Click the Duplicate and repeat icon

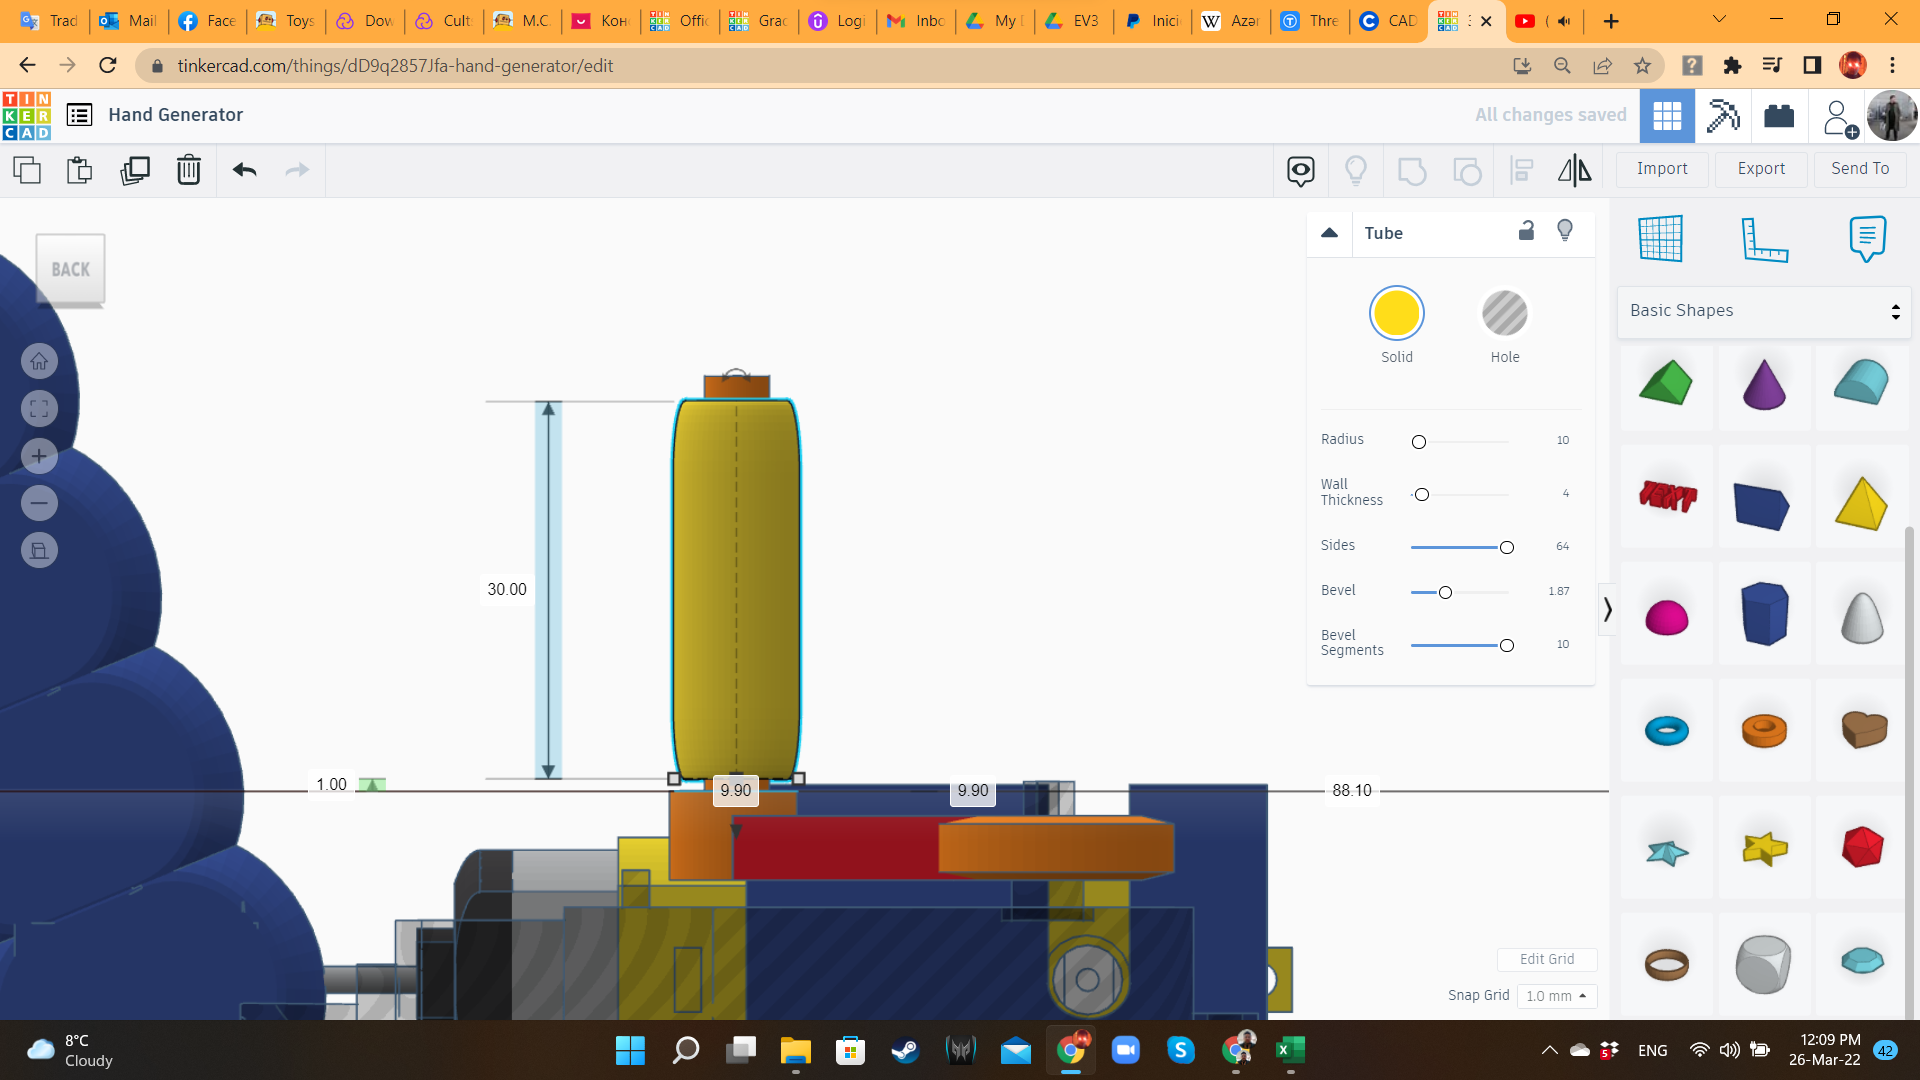pyautogui.click(x=135, y=170)
